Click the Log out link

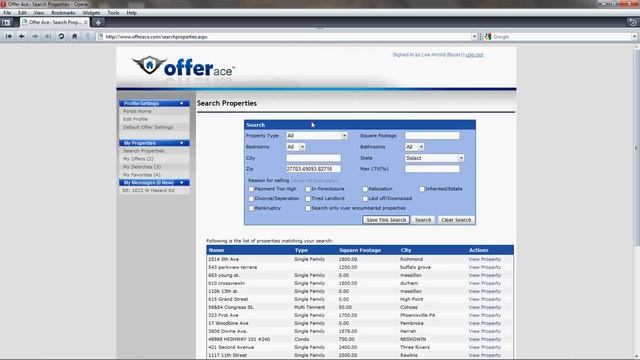tap(474, 55)
